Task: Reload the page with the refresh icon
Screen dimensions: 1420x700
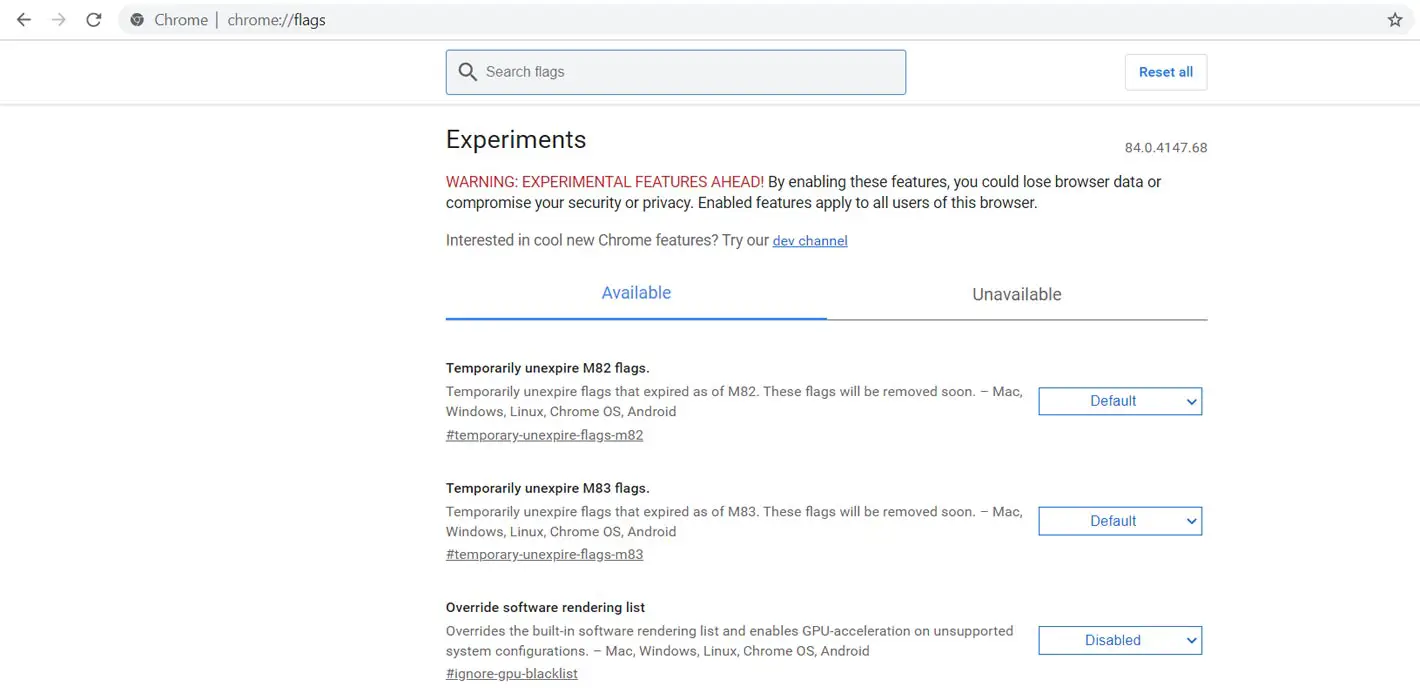Action: (x=94, y=20)
